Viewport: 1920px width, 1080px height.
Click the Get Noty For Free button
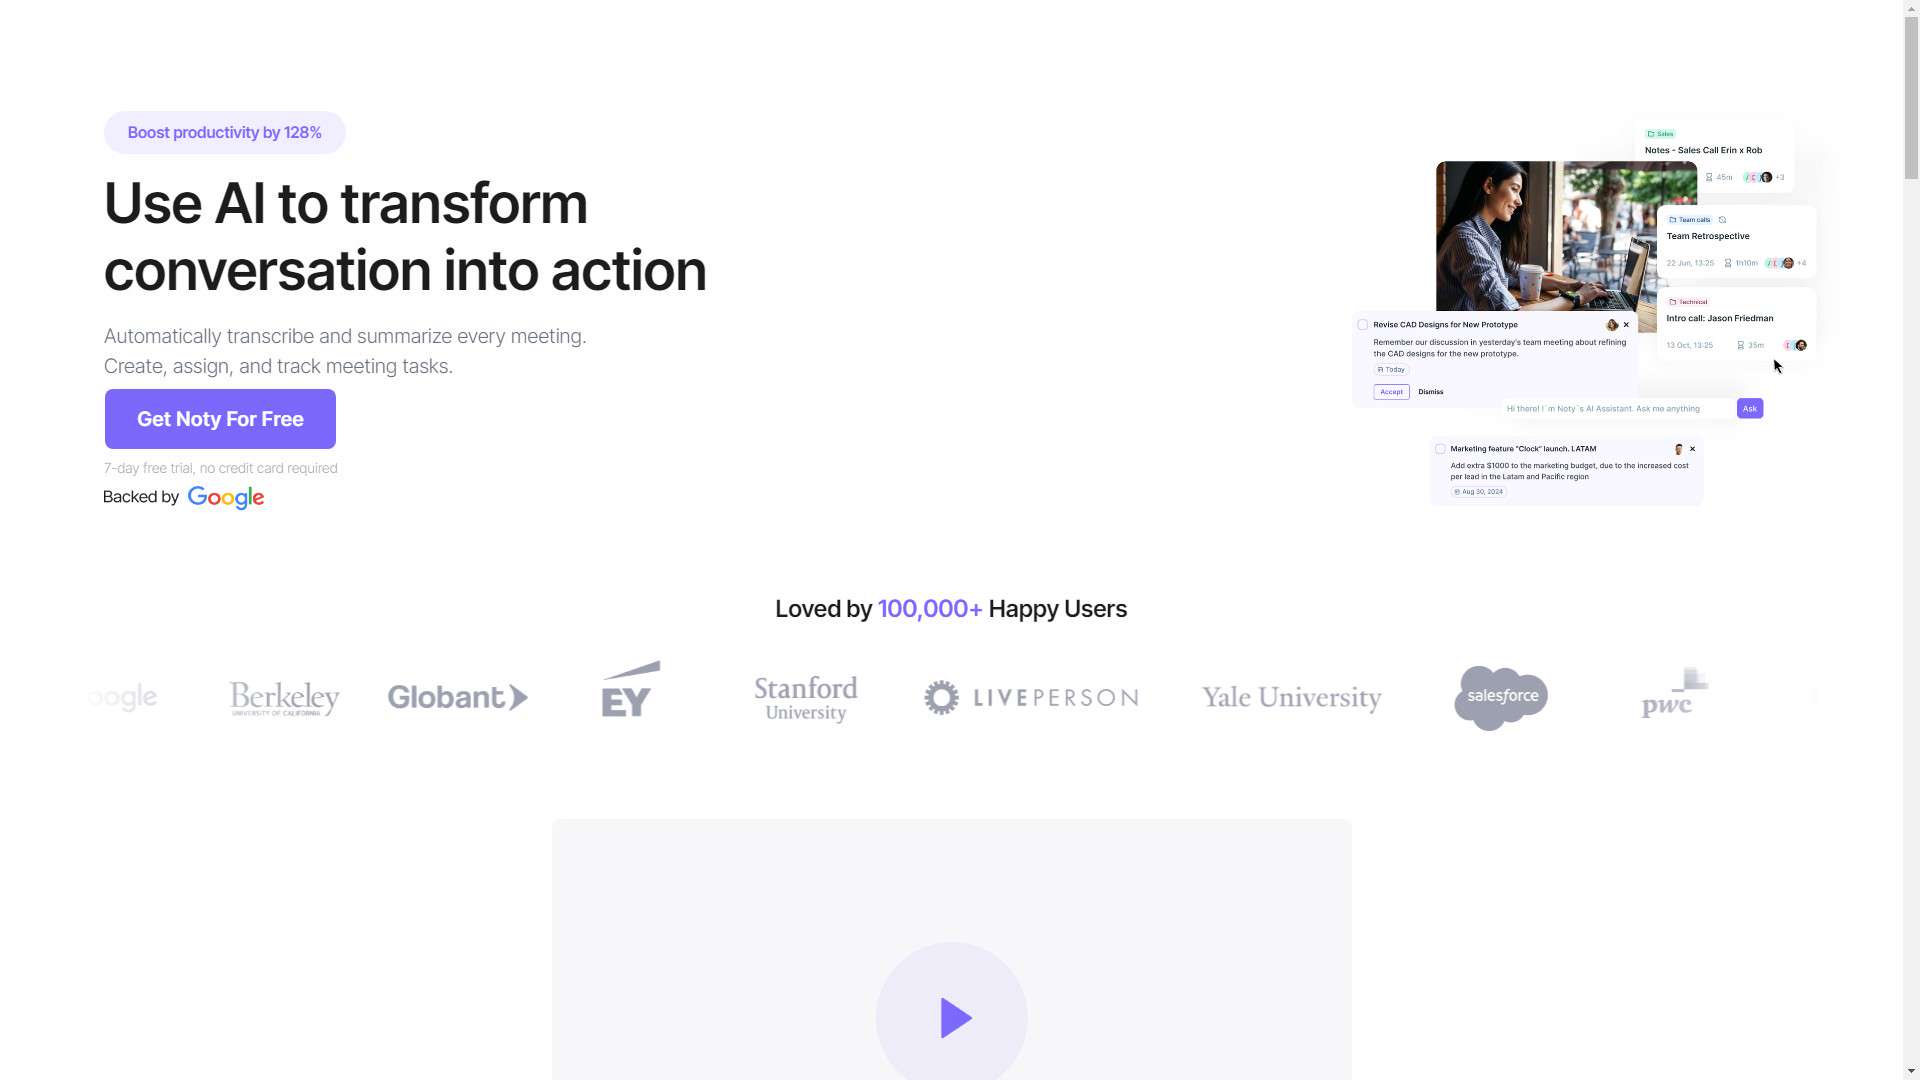[220, 419]
